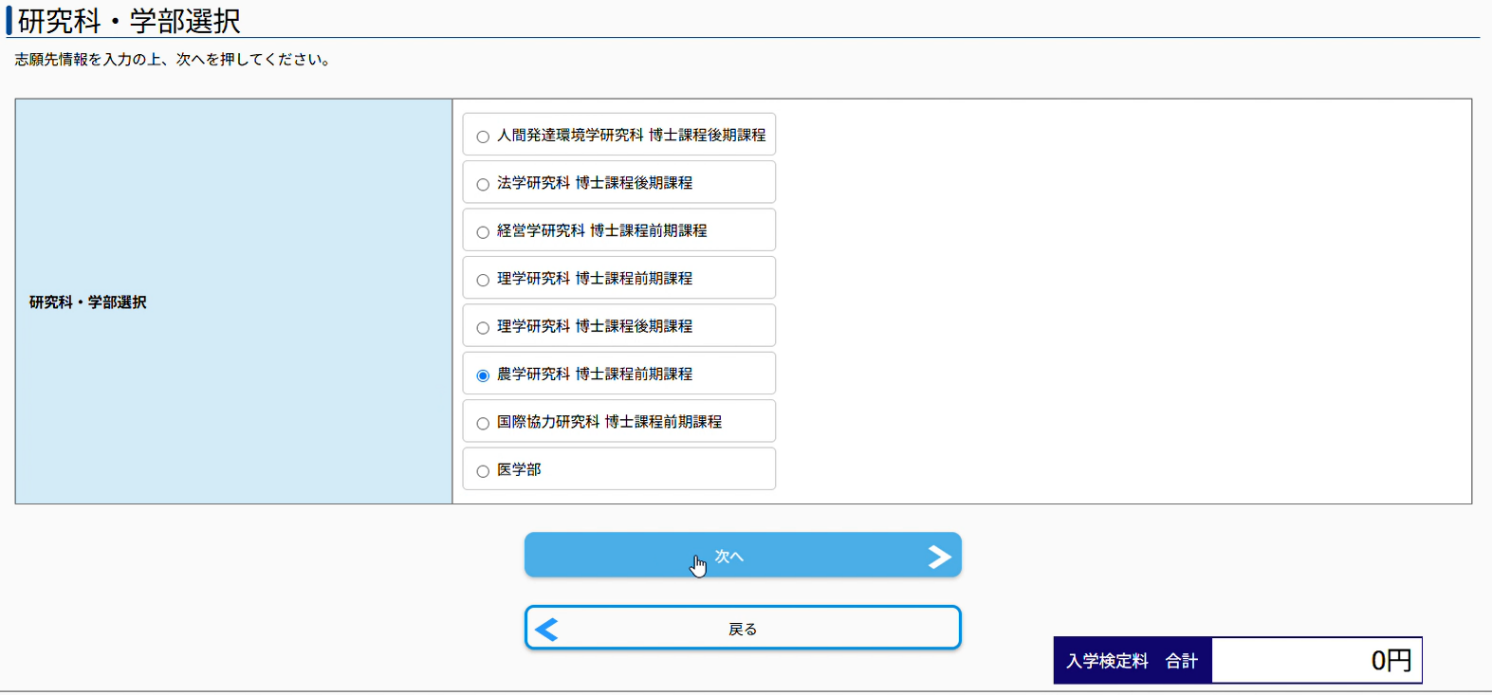This screenshot has width=1492, height=695.
Task: Click the selected 農学研究科 radio circle
Action: (x=483, y=376)
